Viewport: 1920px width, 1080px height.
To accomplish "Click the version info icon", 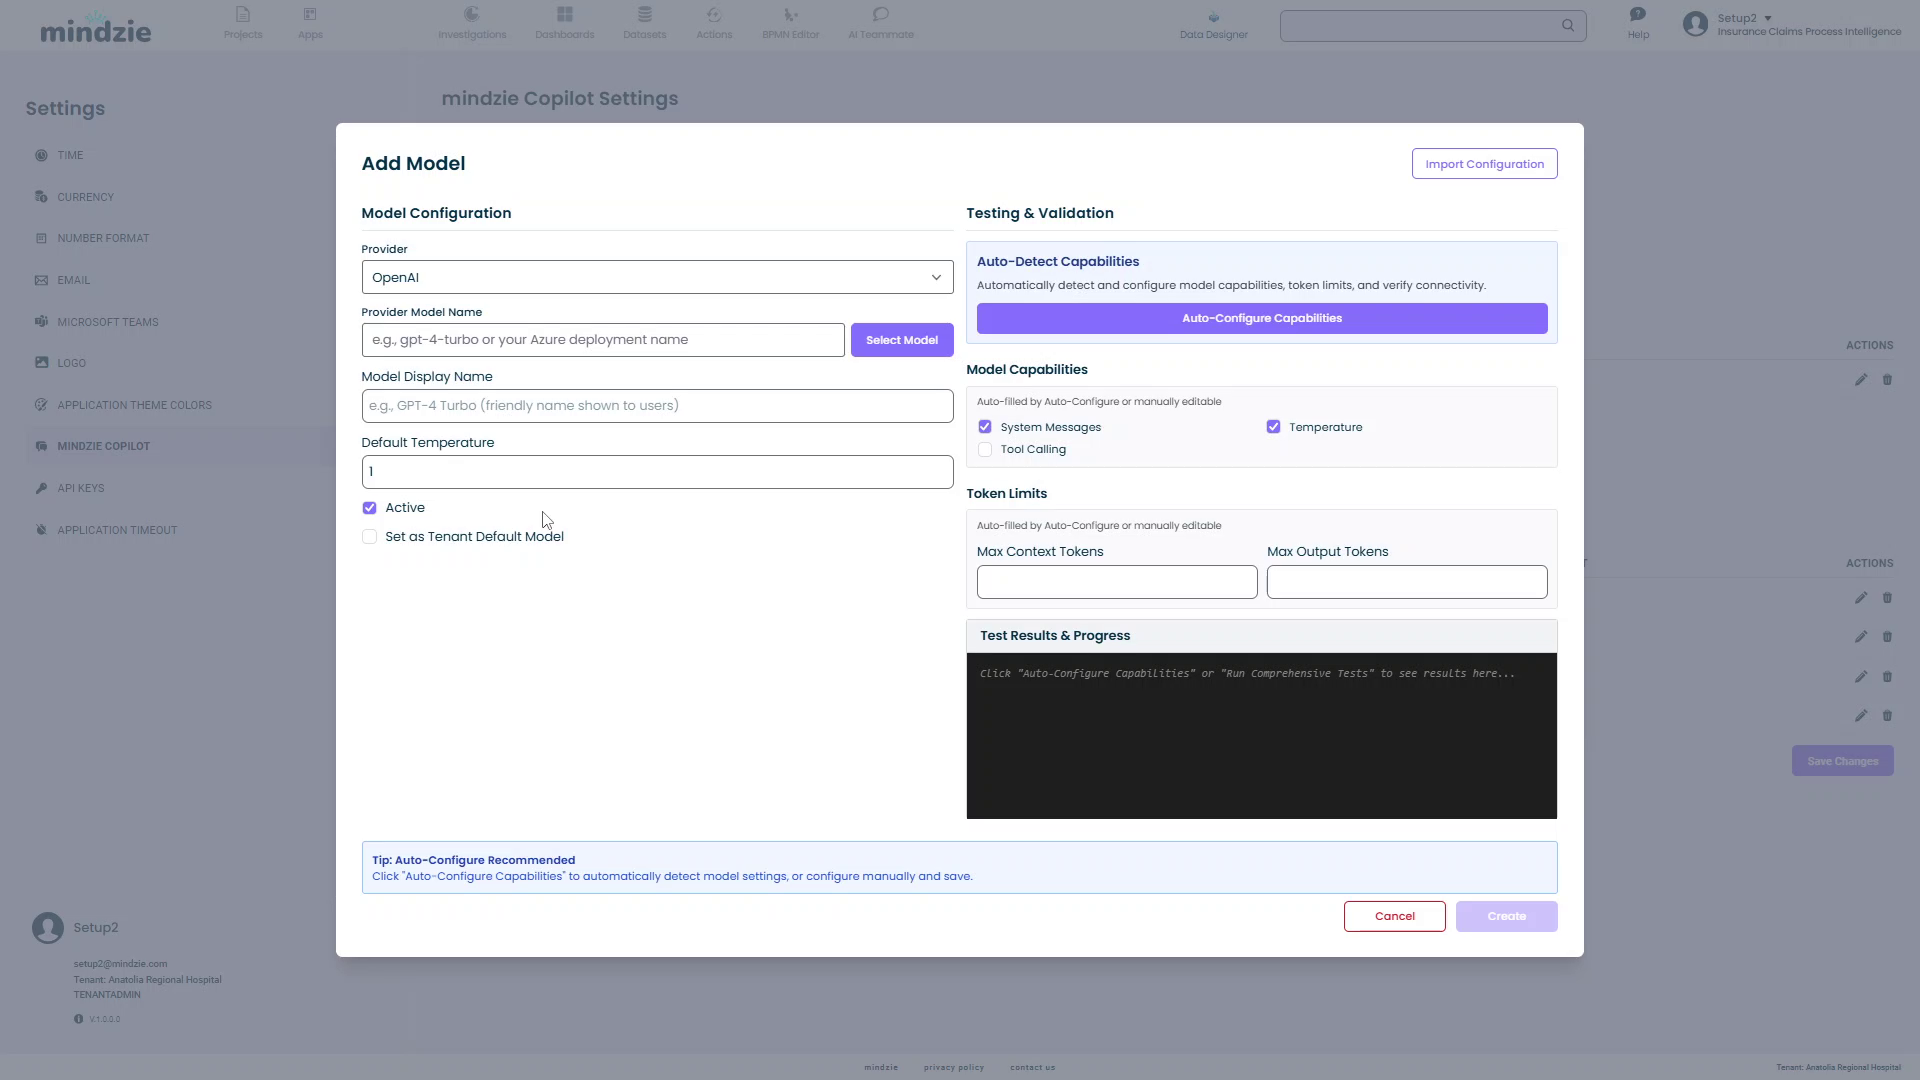I will (78, 1019).
